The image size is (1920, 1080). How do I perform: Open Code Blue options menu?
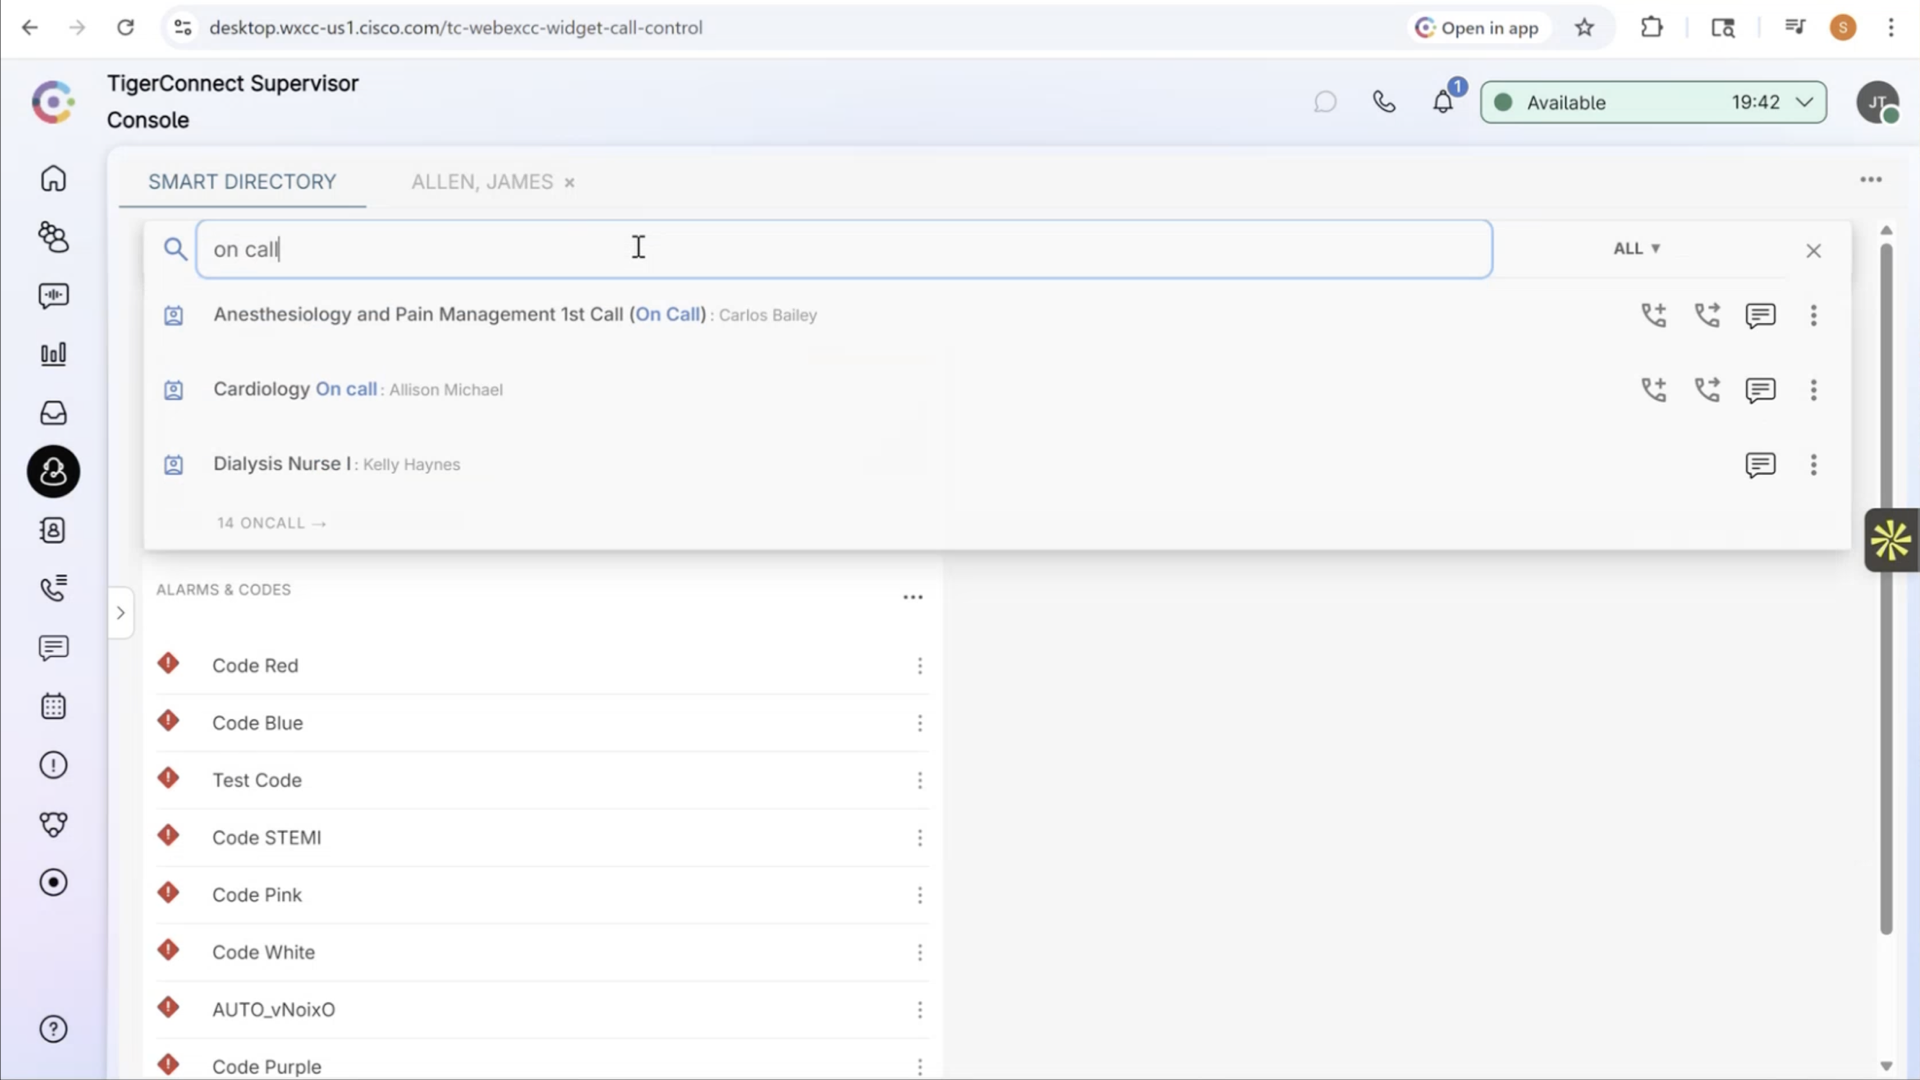[919, 723]
